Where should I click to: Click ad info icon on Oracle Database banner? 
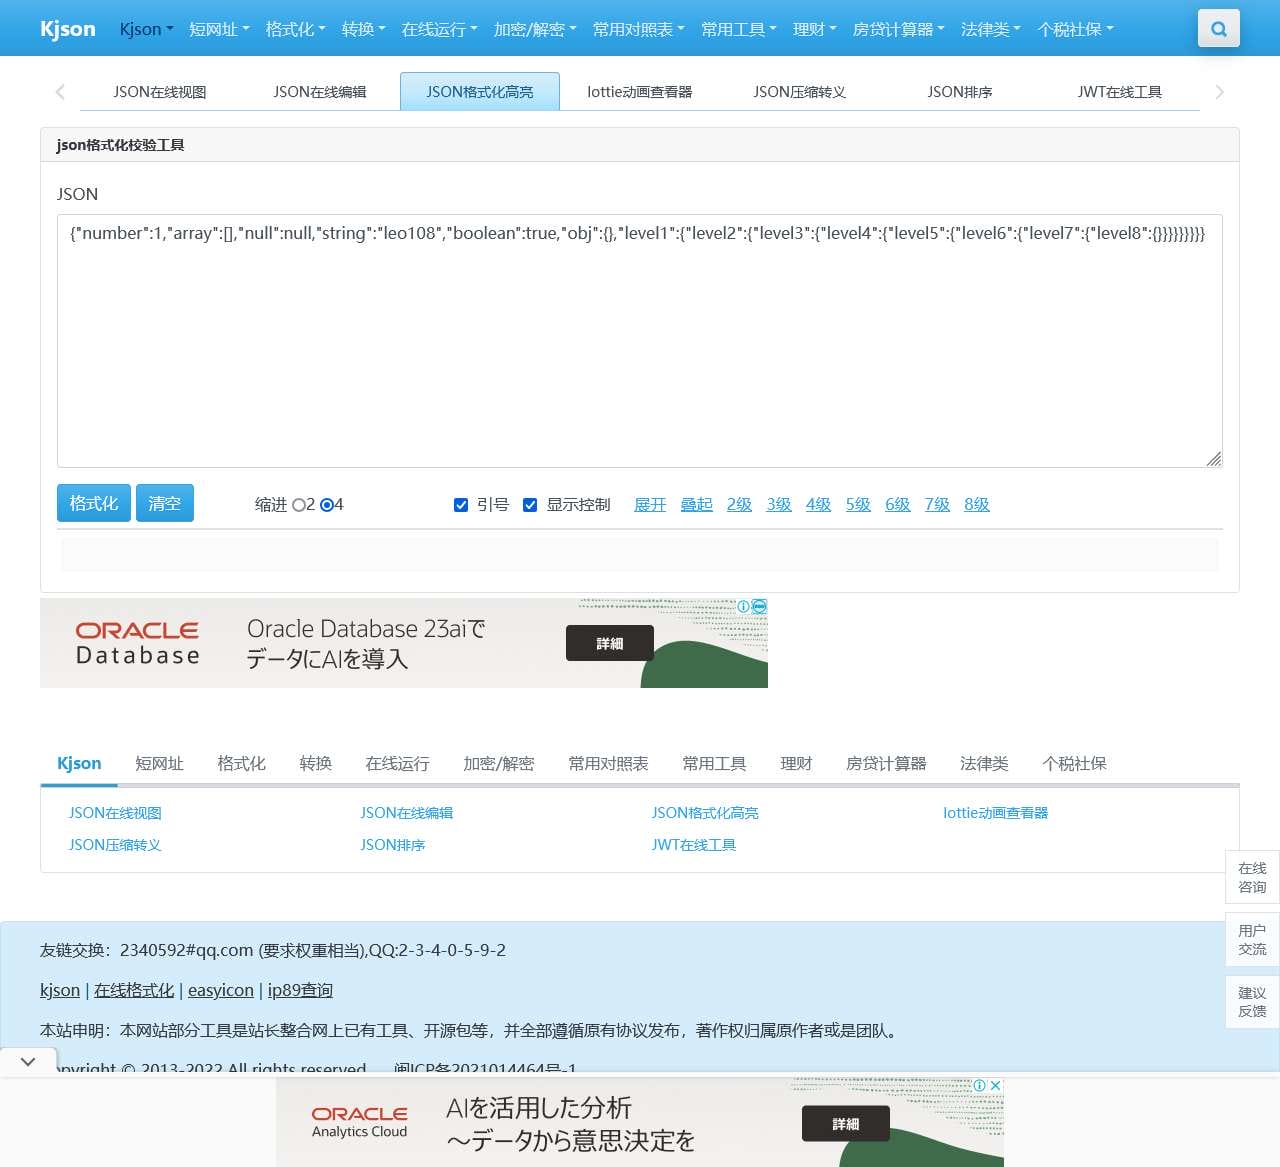point(744,606)
